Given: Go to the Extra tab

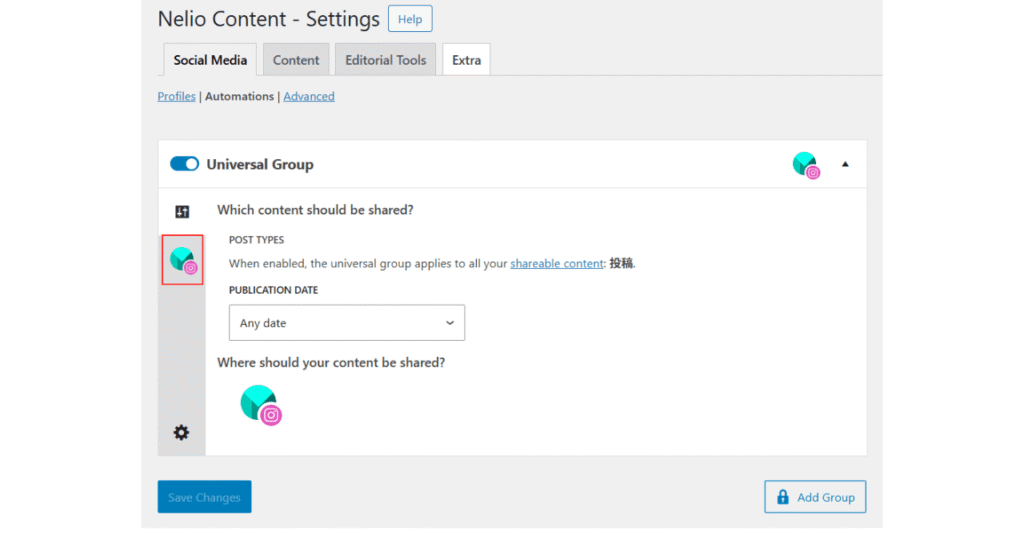Looking at the screenshot, I should (466, 60).
